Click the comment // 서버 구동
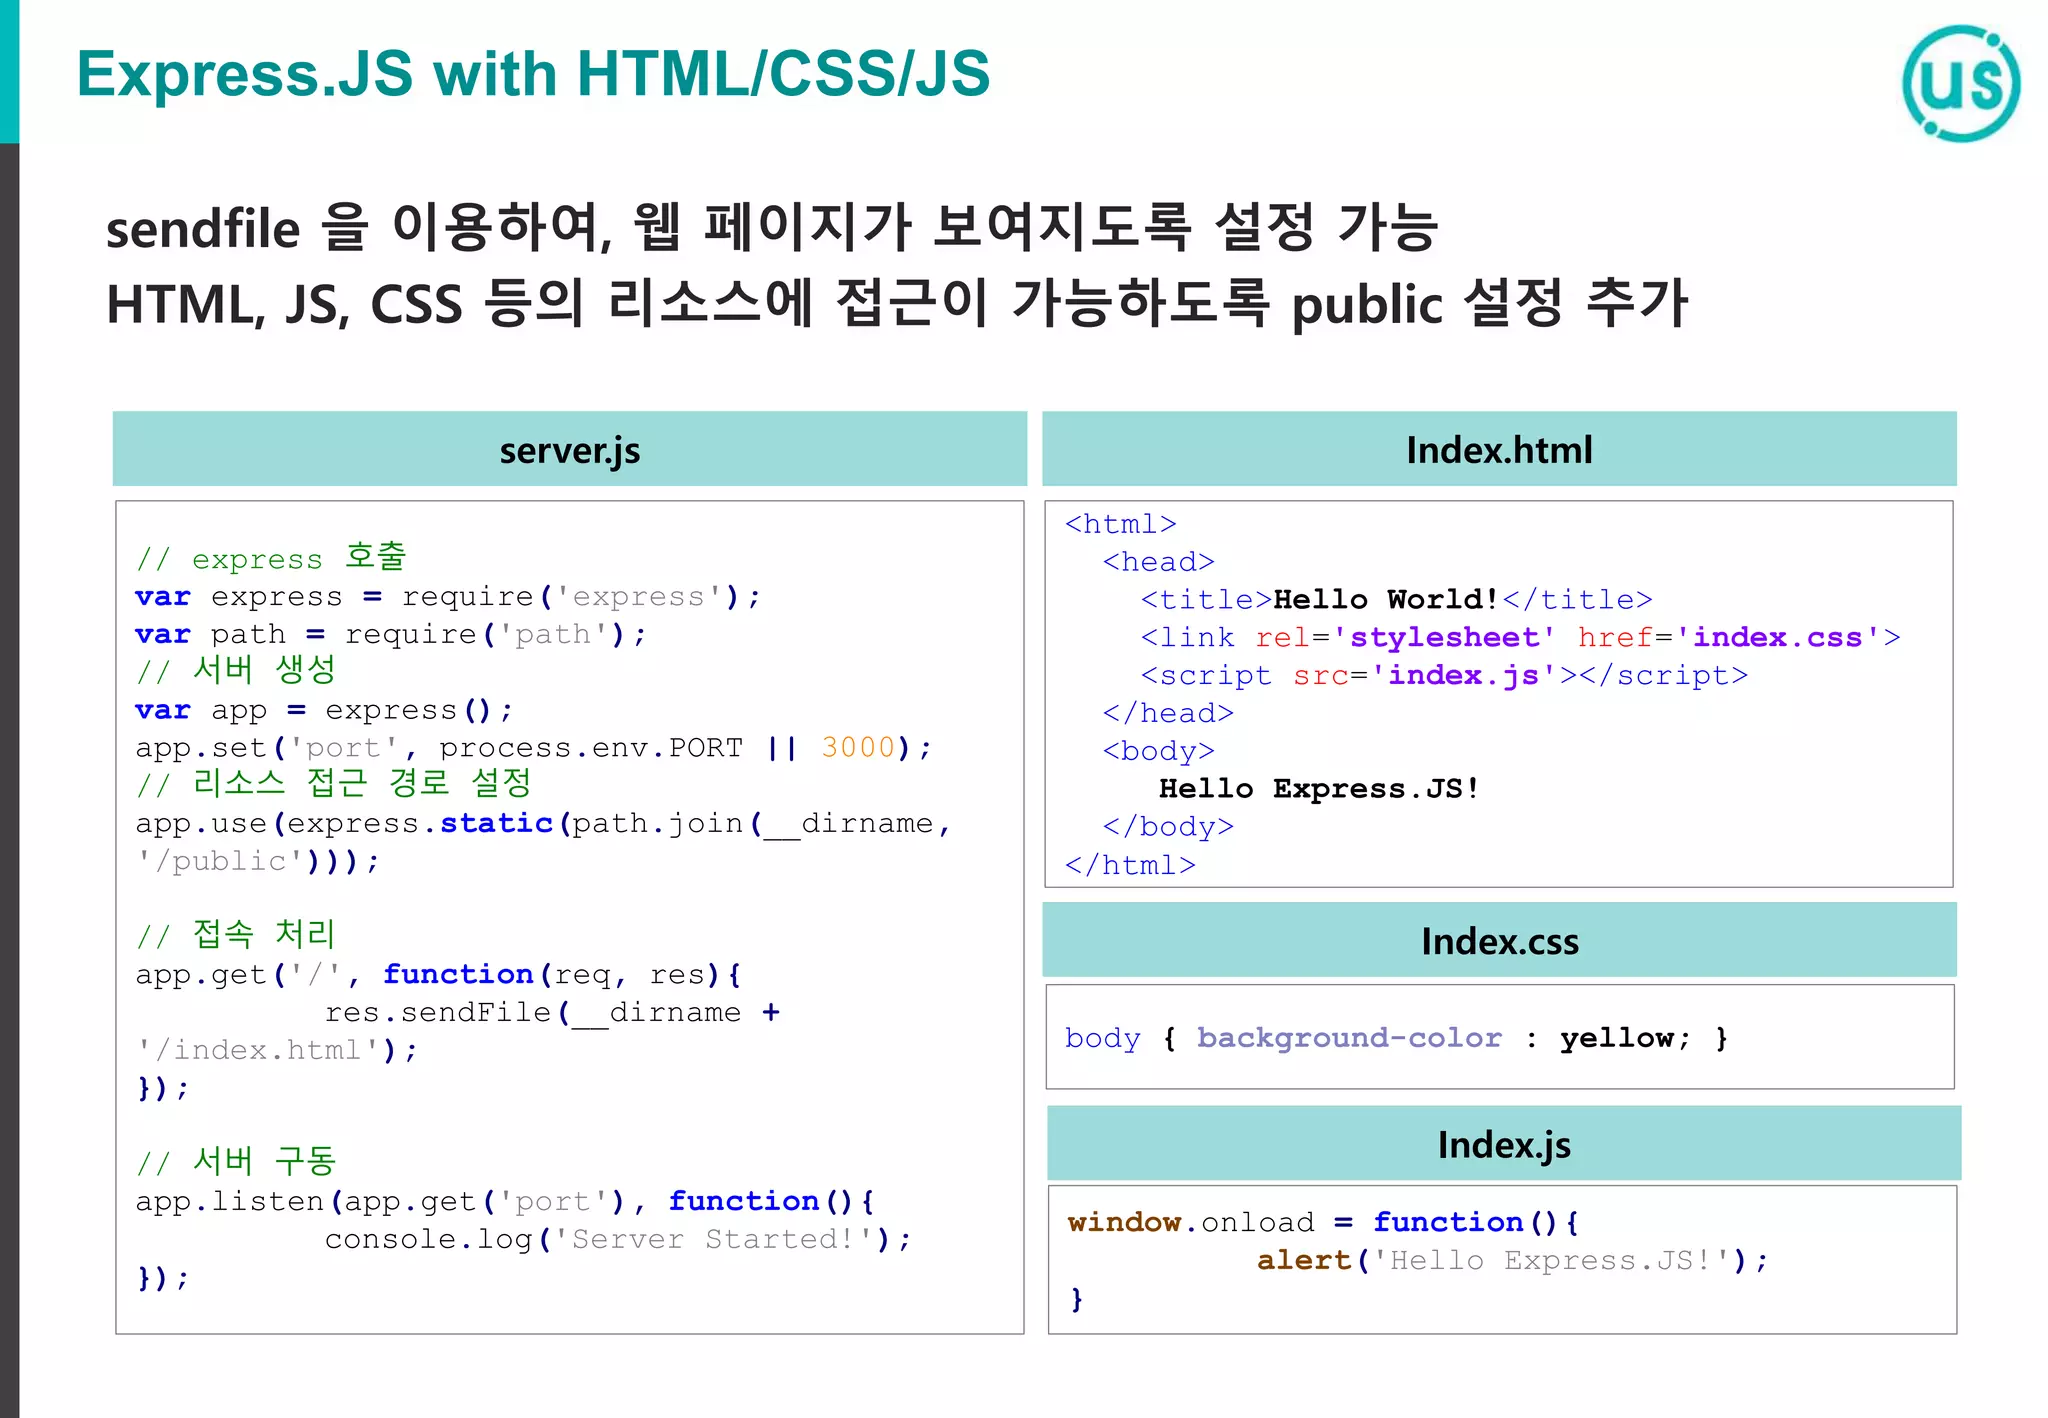The height and width of the screenshot is (1418, 2048). [236, 1162]
